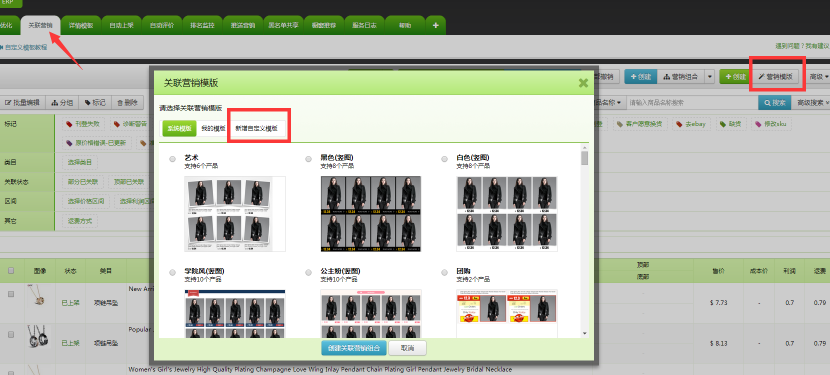Screen dimensions: 830x375
Task: Click the blue 搜索 magnifier button
Action: pyautogui.click(x=774, y=102)
